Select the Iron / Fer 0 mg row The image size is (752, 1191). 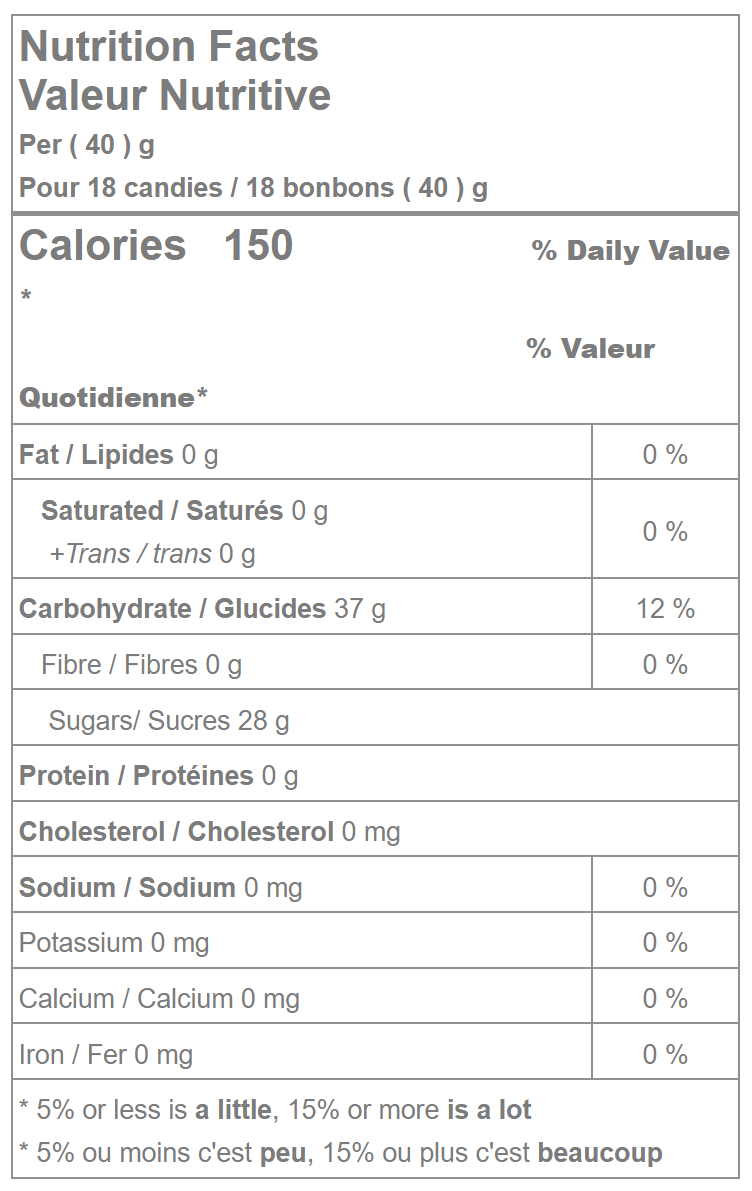point(106,1055)
